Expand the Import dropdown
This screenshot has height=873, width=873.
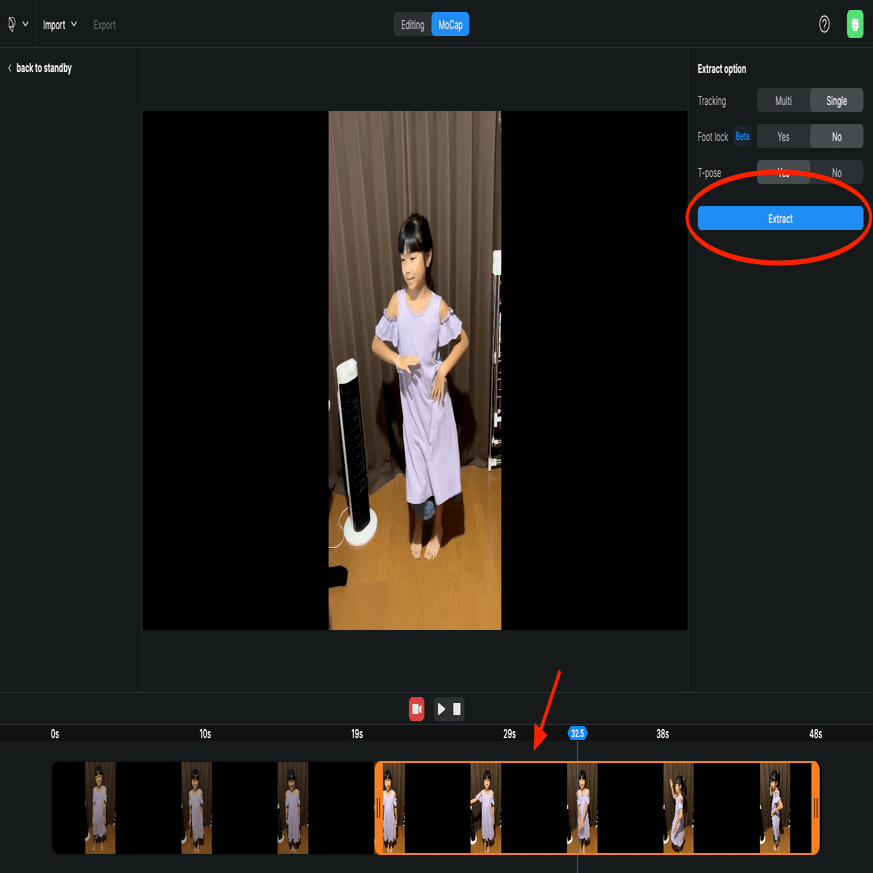(x=60, y=24)
